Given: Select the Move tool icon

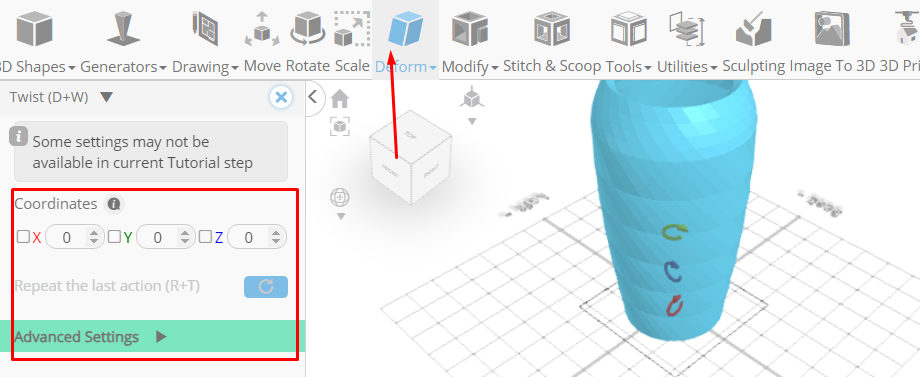Looking at the screenshot, I should pos(262,28).
